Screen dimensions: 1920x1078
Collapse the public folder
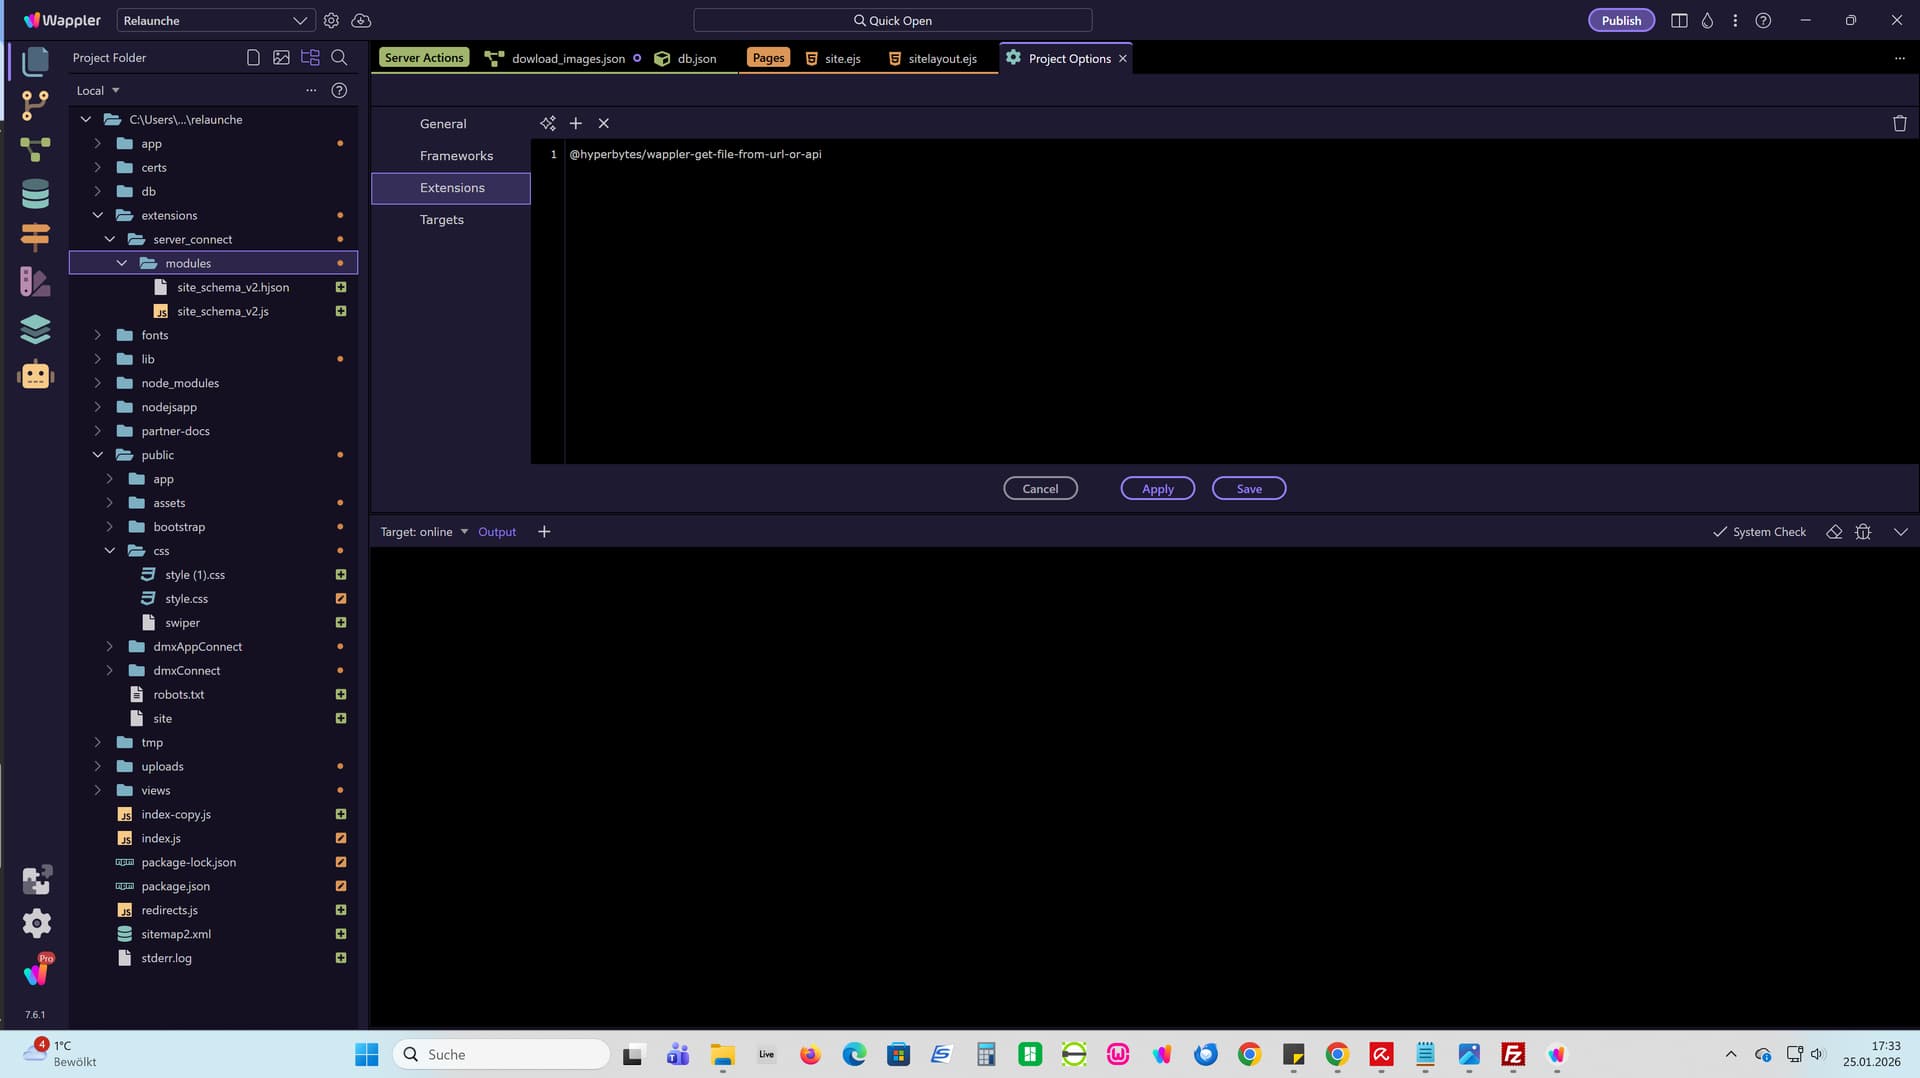pyautogui.click(x=98, y=455)
